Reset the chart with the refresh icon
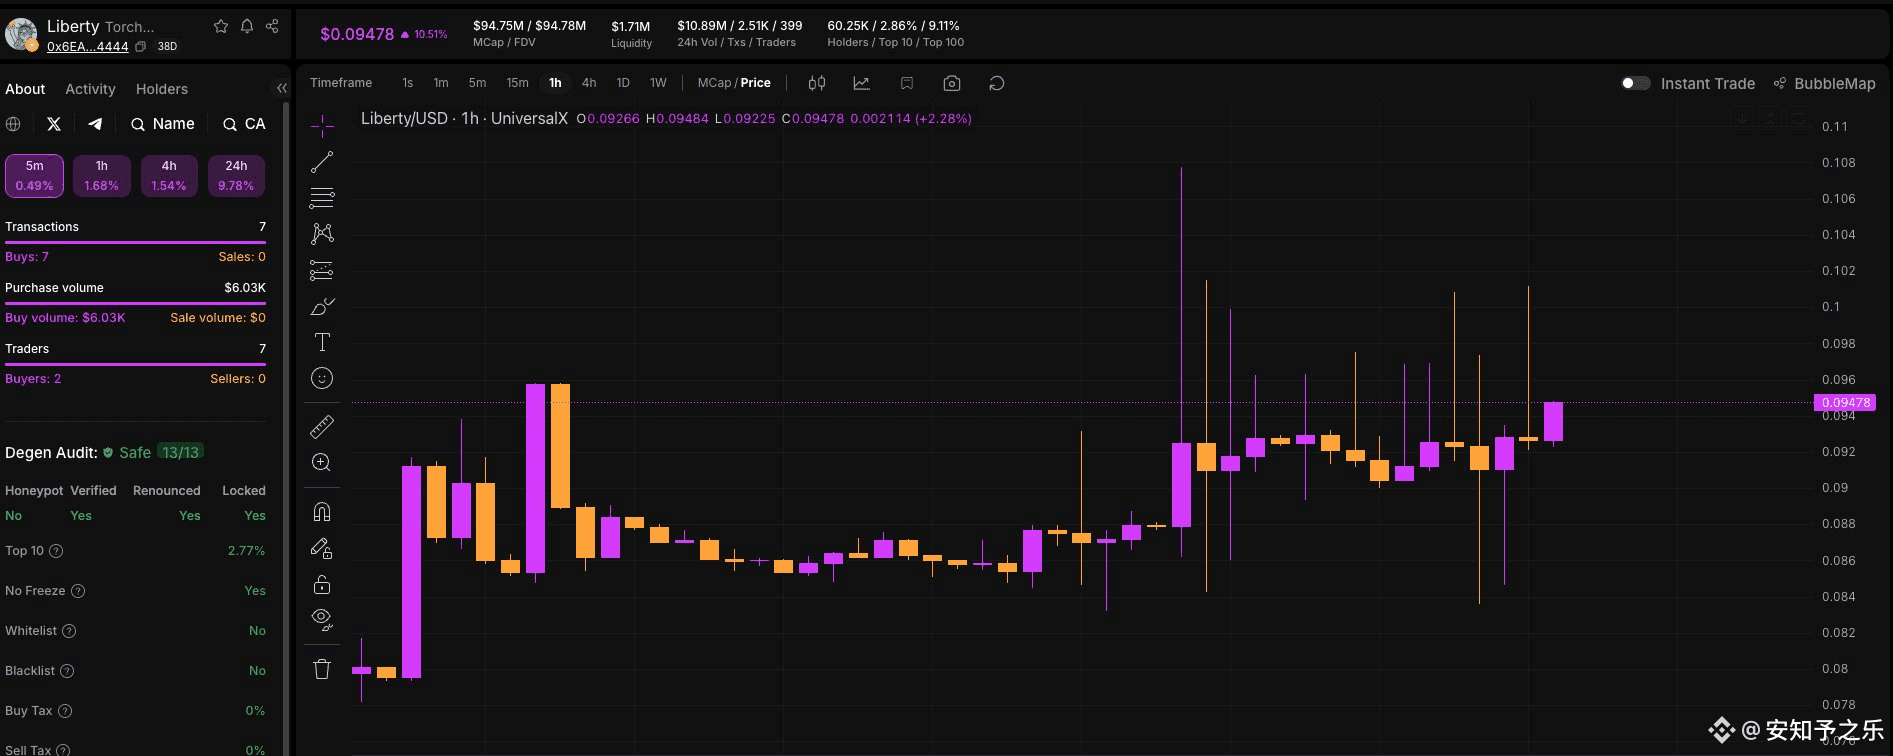The image size is (1893, 756). pyautogui.click(x=997, y=83)
